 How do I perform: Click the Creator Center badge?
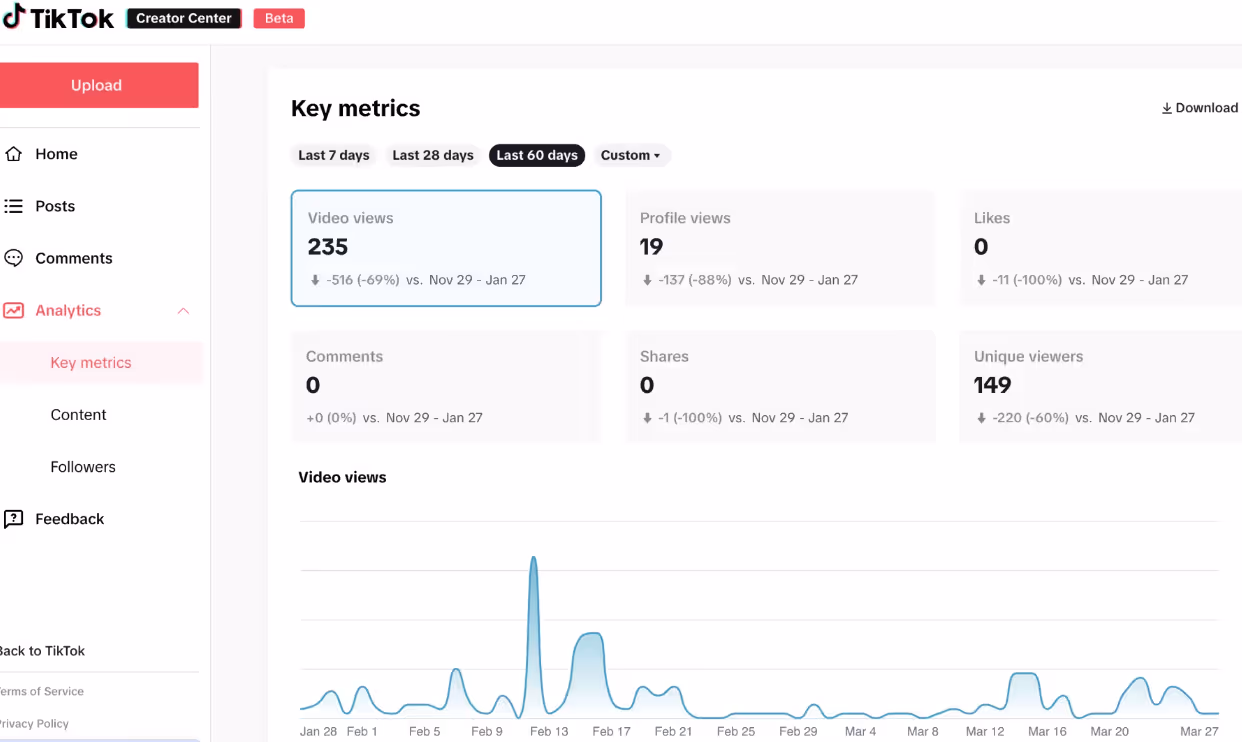coord(184,18)
